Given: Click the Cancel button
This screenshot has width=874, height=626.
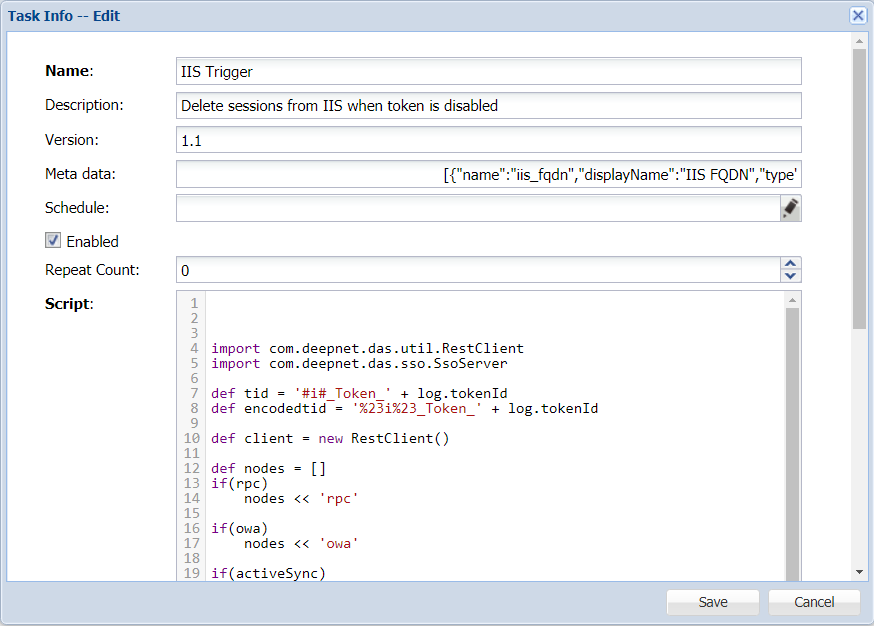Looking at the screenshot, I should (x=814, y=602).
